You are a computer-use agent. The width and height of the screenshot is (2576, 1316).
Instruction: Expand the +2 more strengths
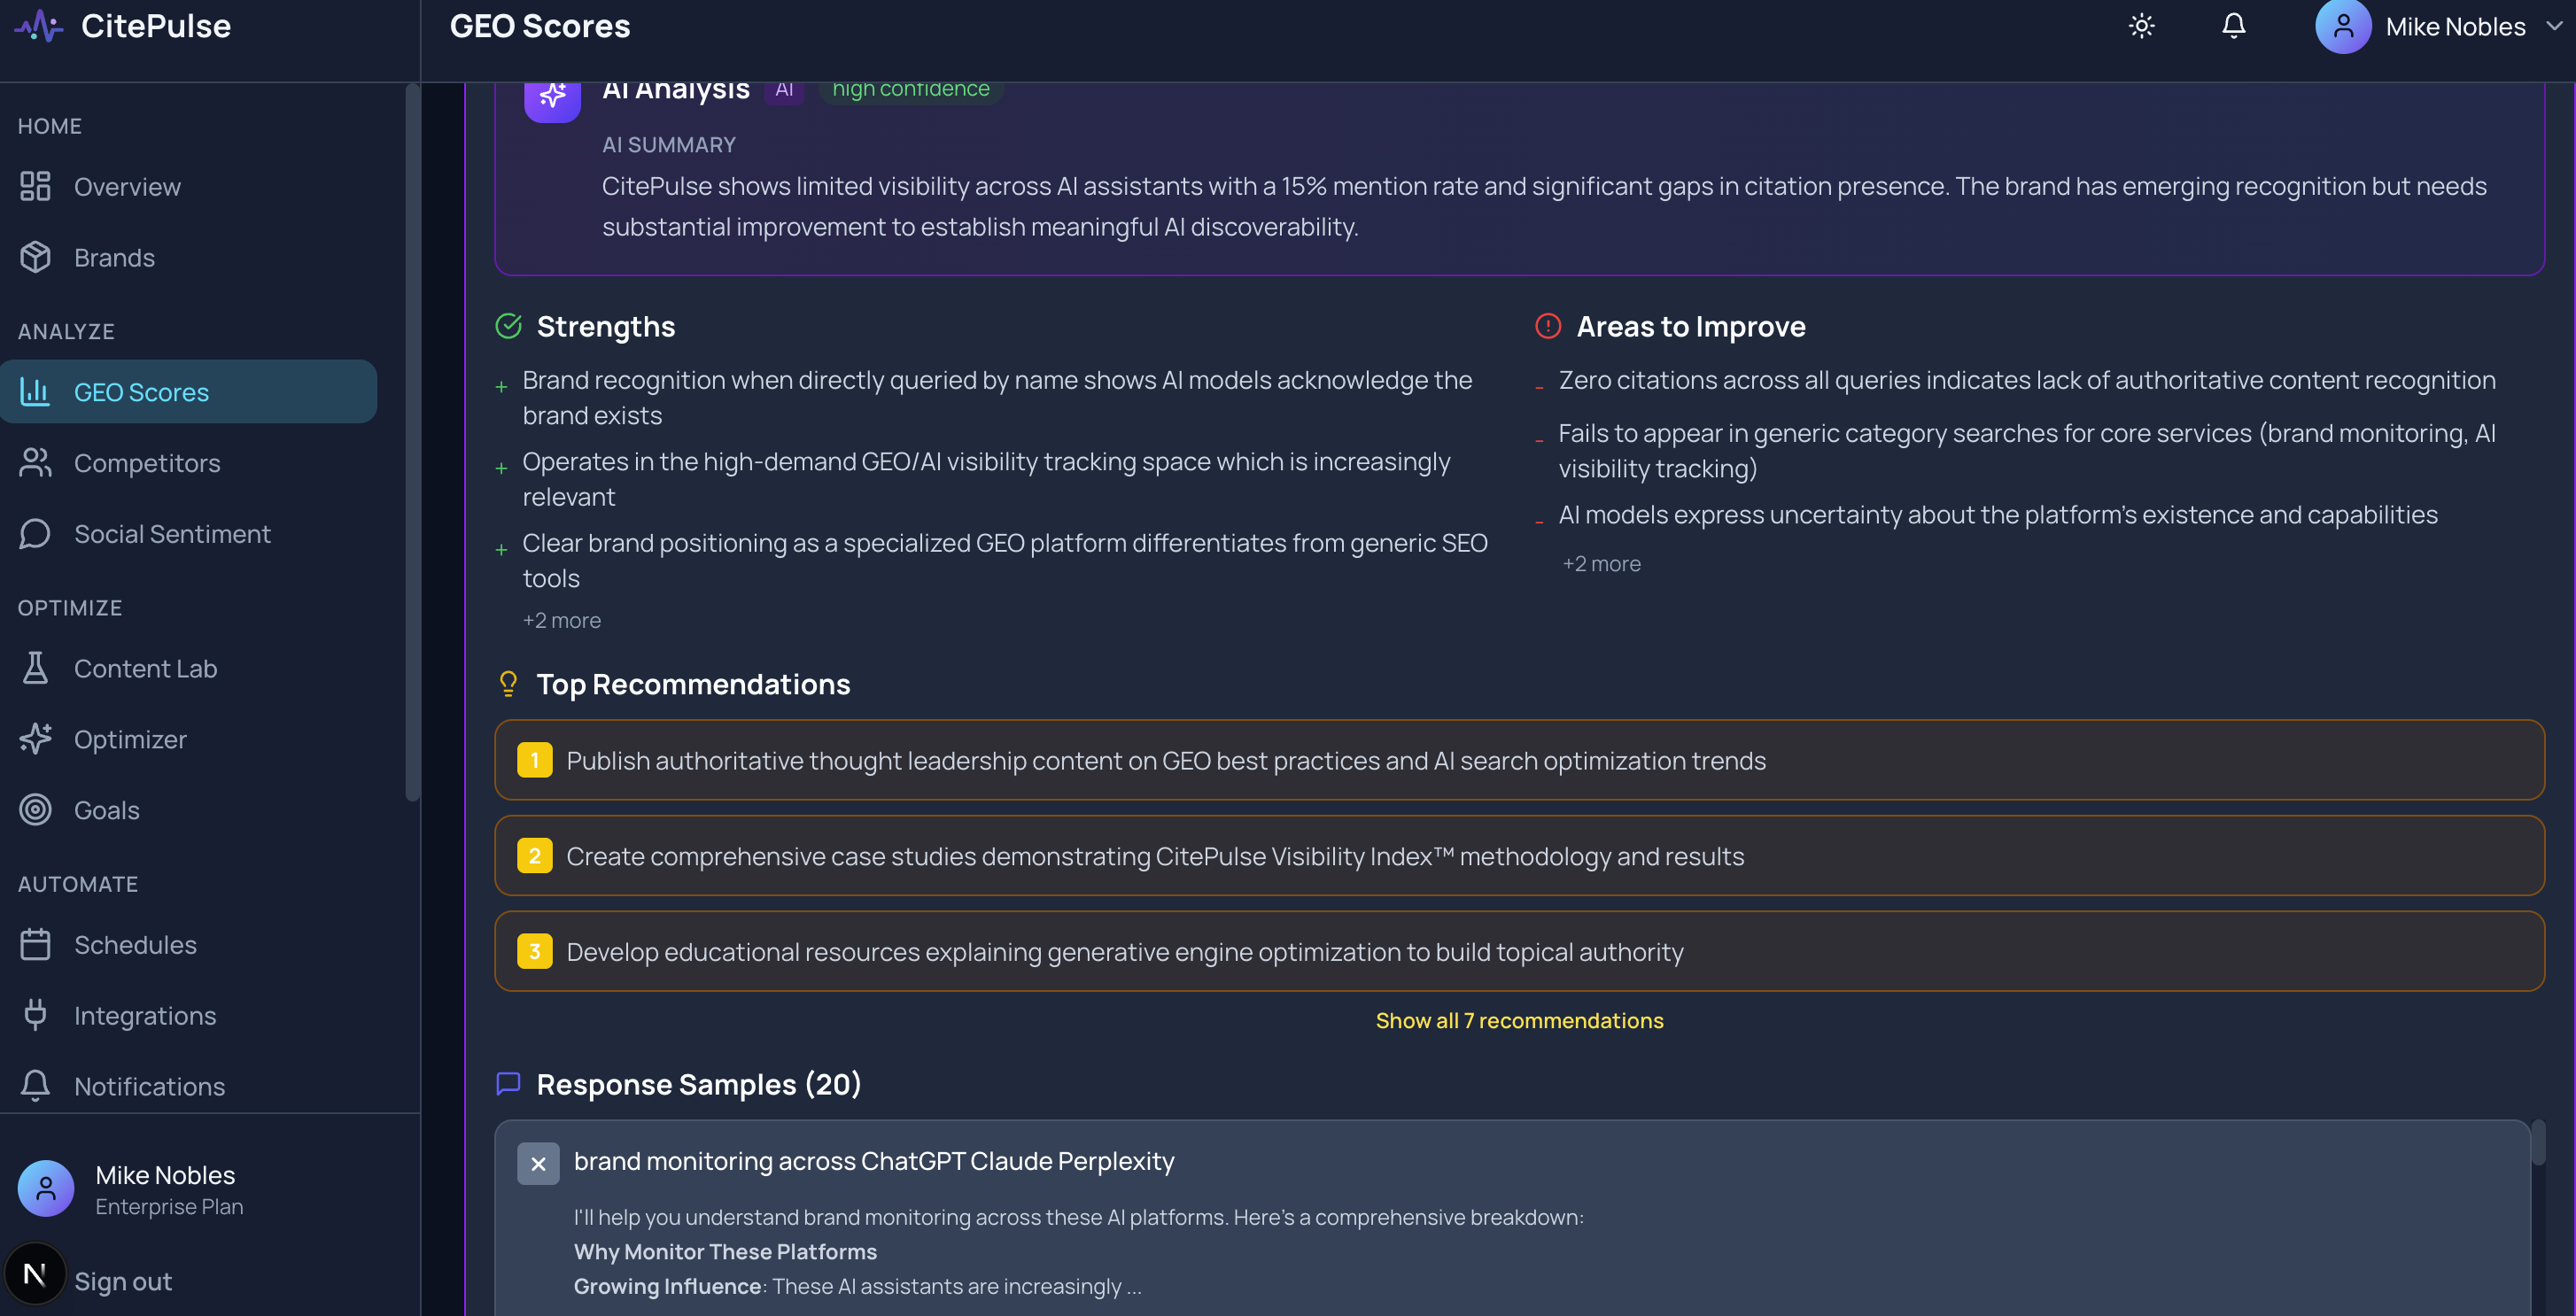click(x=561, y=620)
